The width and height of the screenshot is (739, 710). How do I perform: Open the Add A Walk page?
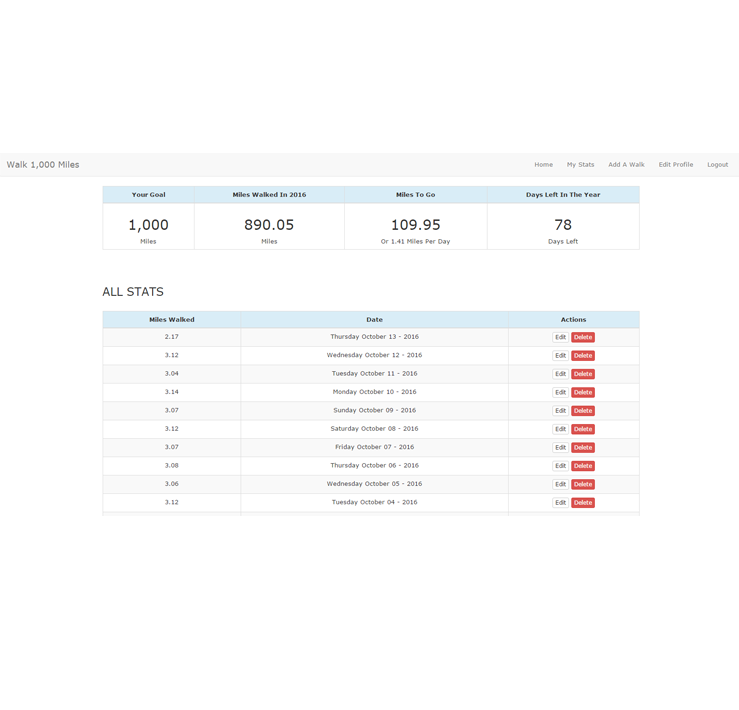pos(626,165)
